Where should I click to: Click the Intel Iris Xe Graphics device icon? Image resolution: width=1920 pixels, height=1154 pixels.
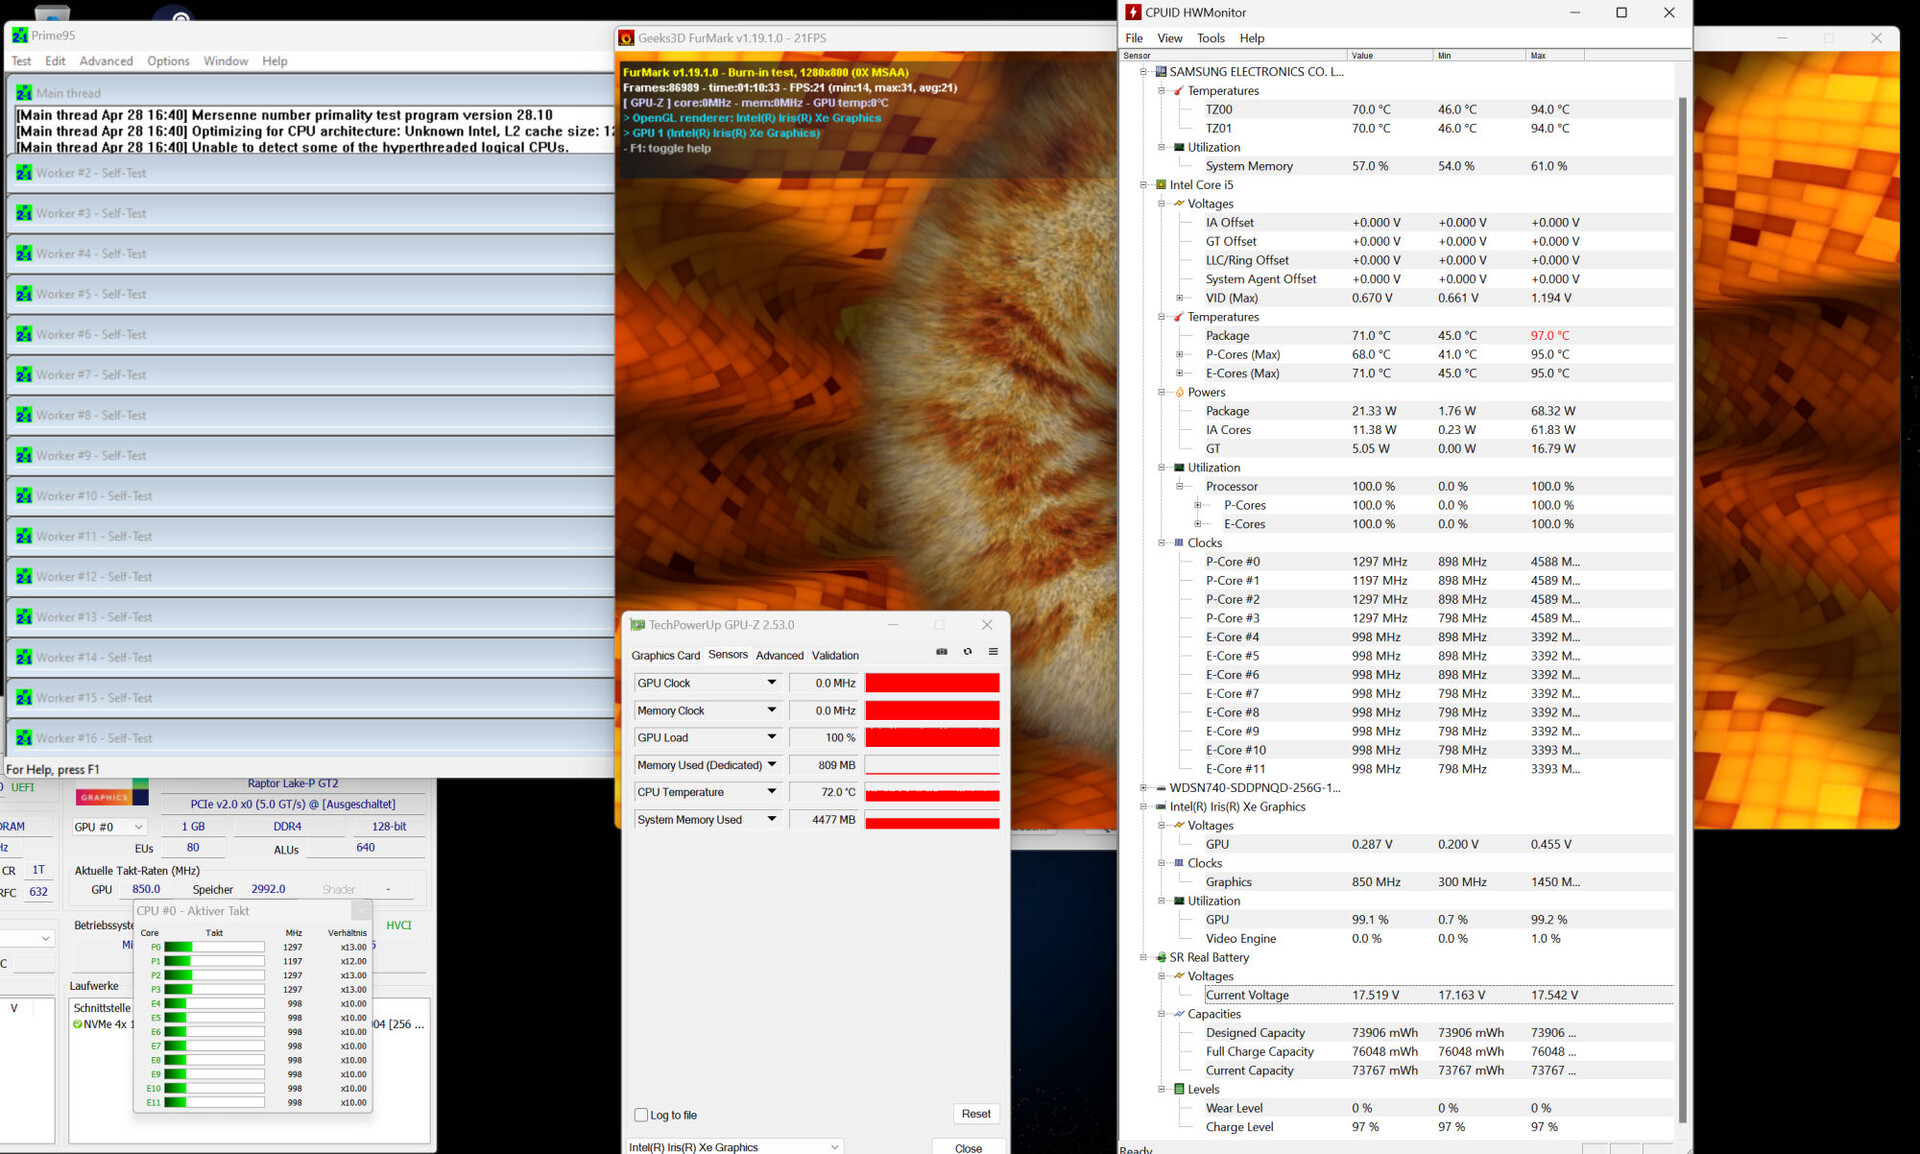[x=1161, y=807]
